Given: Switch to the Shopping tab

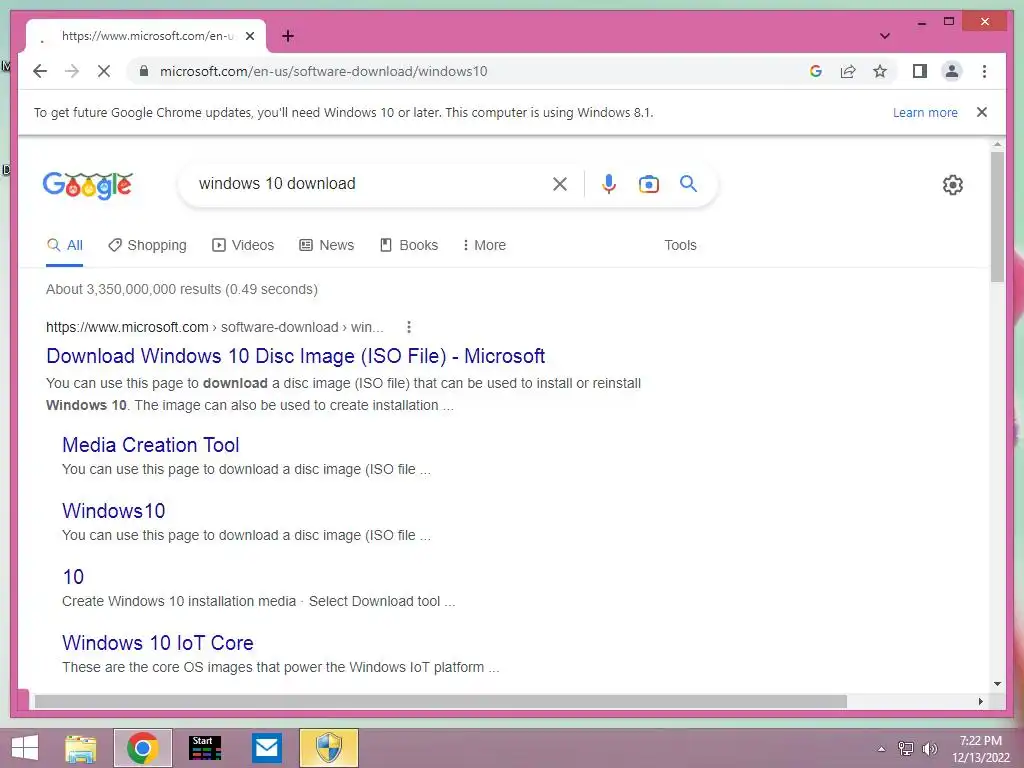Looking at the screenshot, I should (147, 246).
